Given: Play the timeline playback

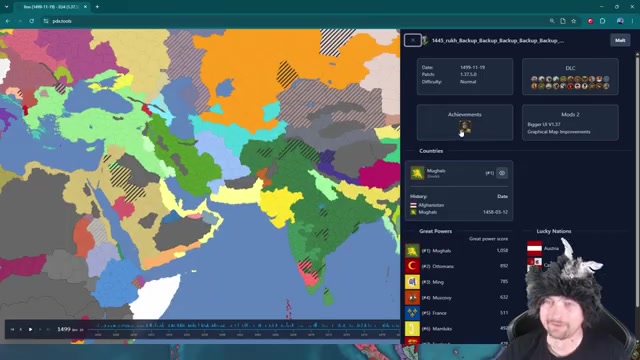Looking at the screenshot, I should [30, 329].
